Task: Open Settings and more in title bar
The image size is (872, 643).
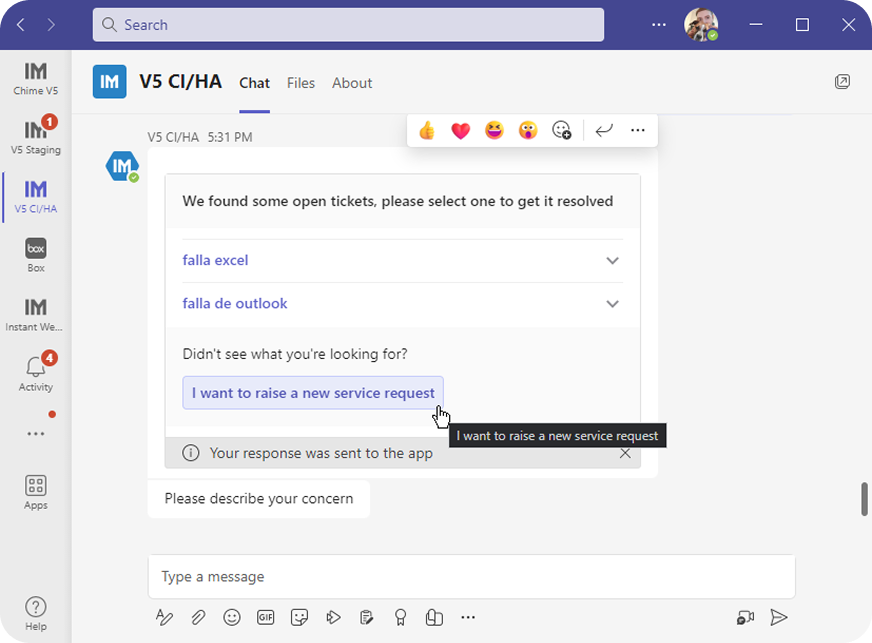Action: [x=659, y=24]
